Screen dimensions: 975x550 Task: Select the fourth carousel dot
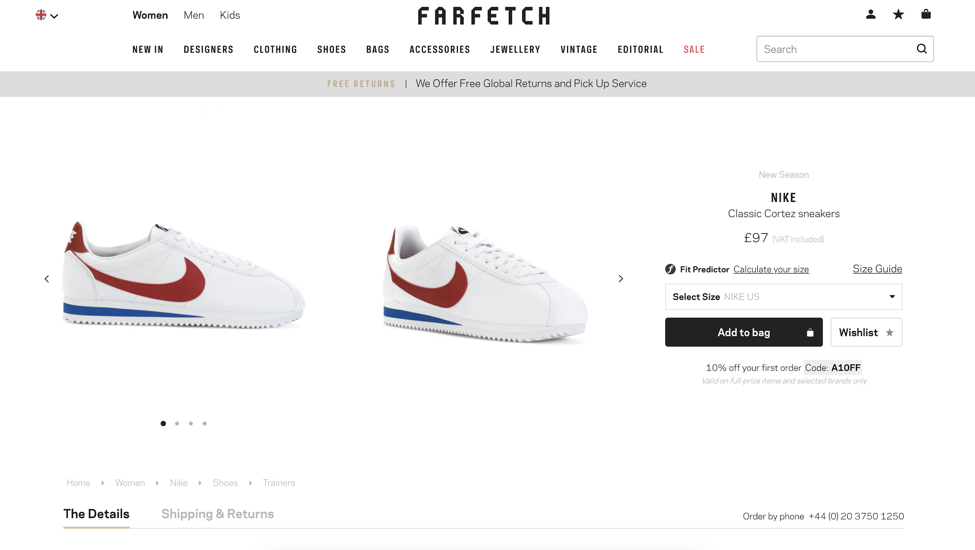tap(205, 424)
